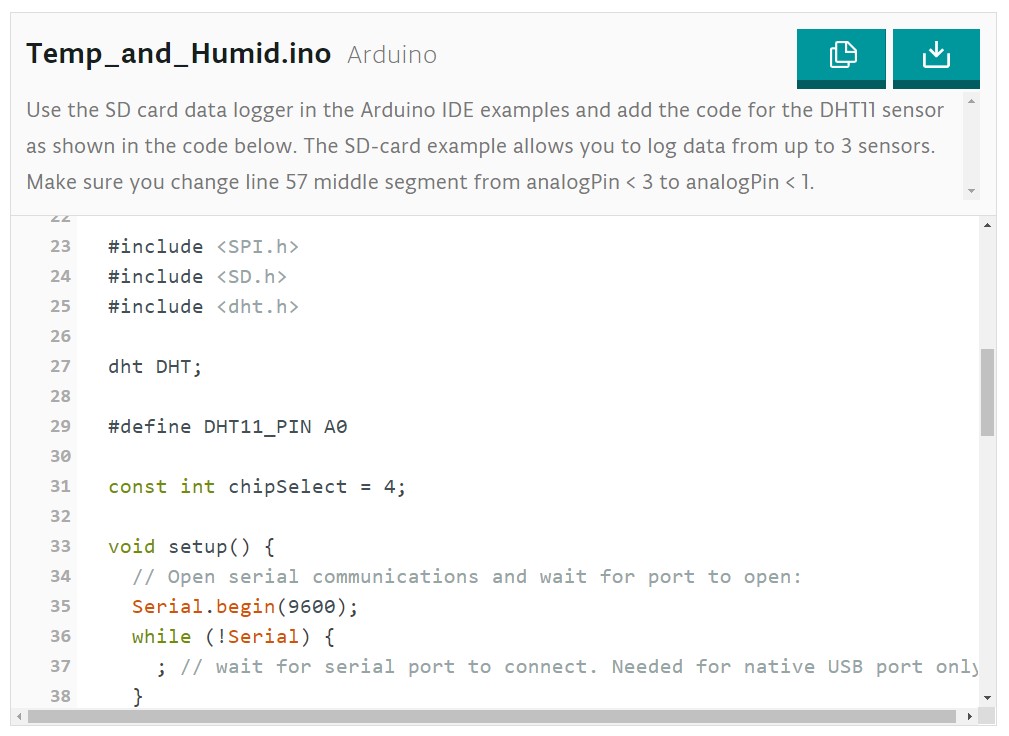Click the right arrow of the horizontal scrollbar
Screen dimensions: 1009x736
coord(968,716)
